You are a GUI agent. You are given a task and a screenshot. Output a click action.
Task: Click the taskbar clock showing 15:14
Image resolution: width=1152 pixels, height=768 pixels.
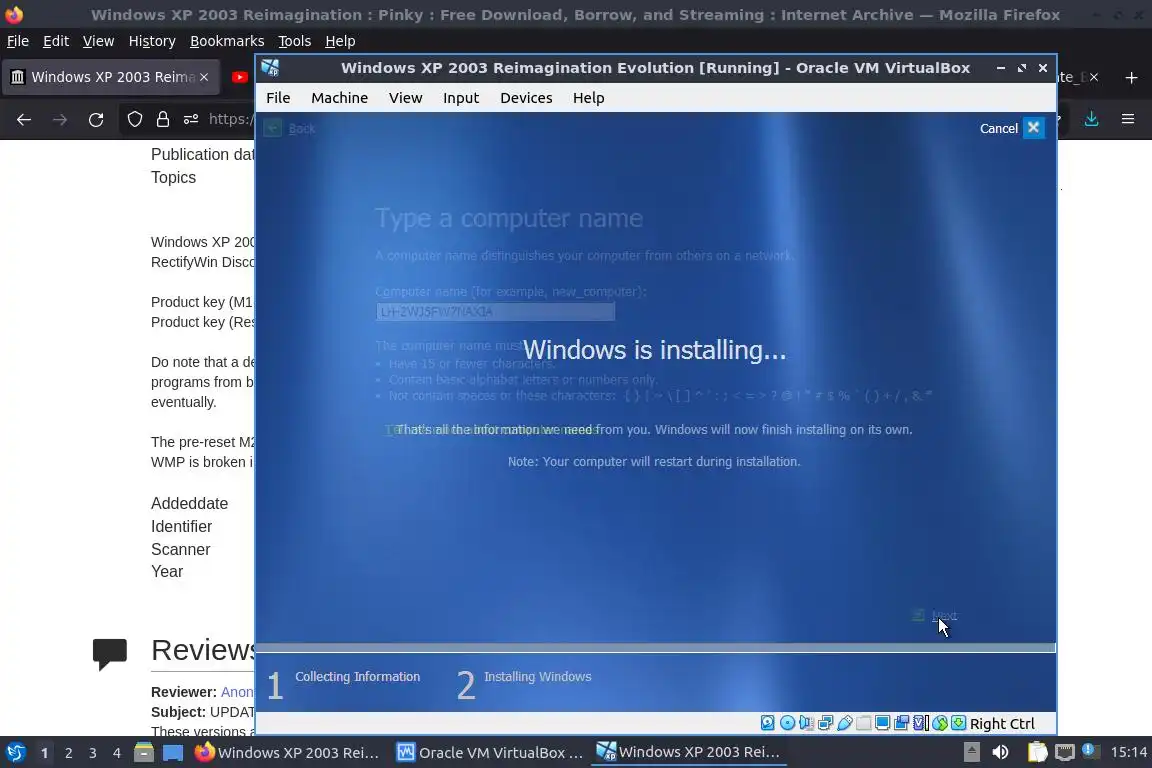tap(1128, 753)
